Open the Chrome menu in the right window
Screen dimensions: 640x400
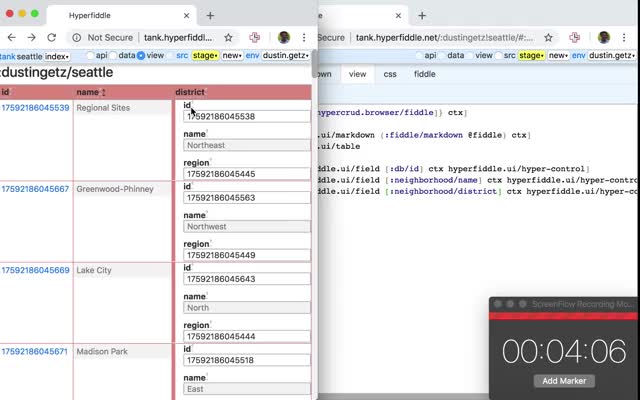click(626, 37)
